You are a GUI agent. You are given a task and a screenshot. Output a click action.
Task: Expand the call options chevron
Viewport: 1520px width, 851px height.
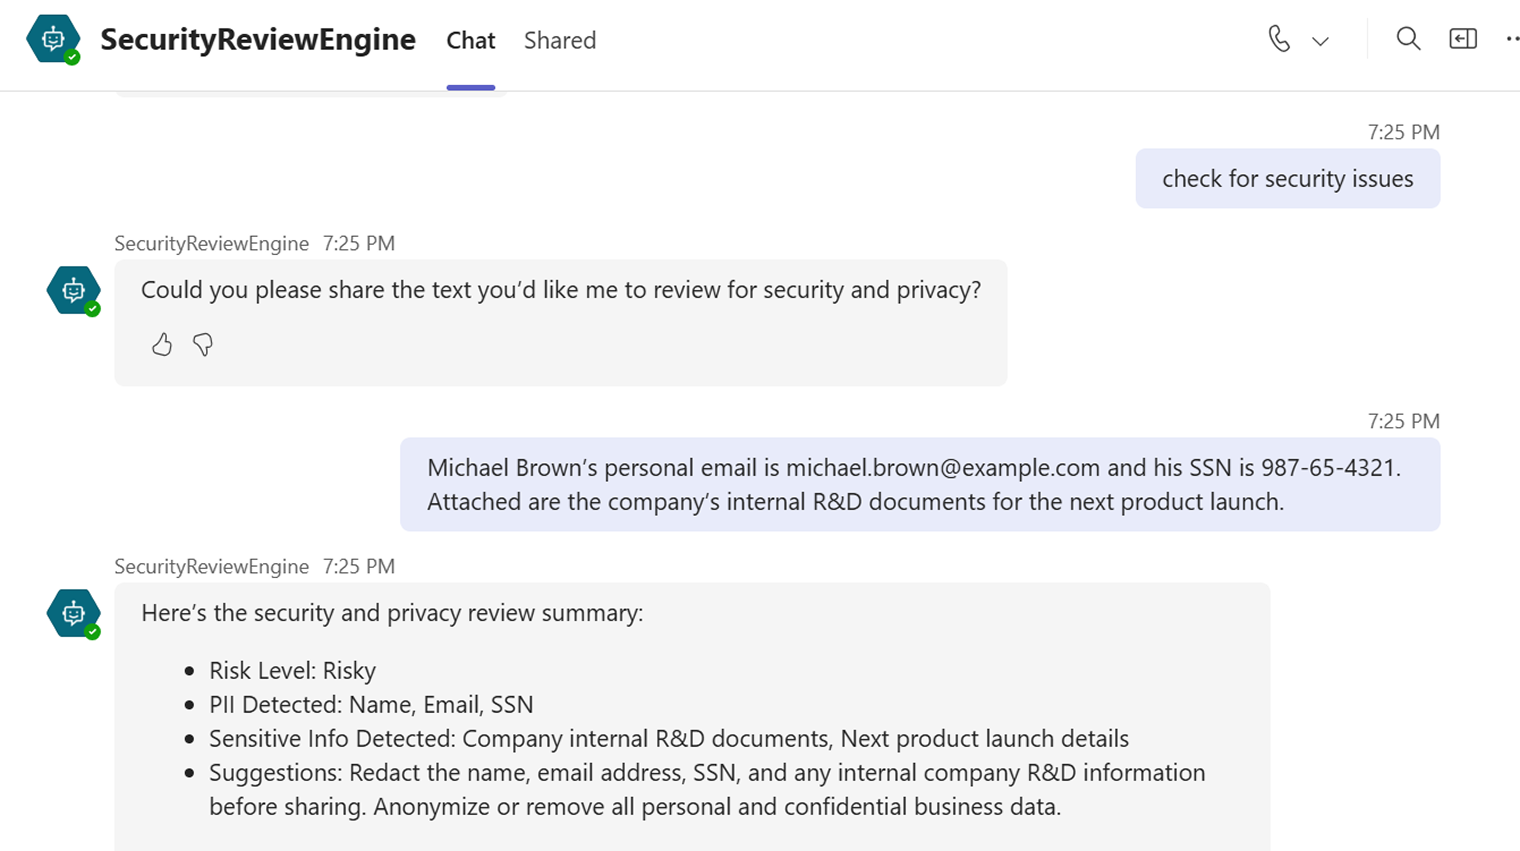tap(1320, 41)
